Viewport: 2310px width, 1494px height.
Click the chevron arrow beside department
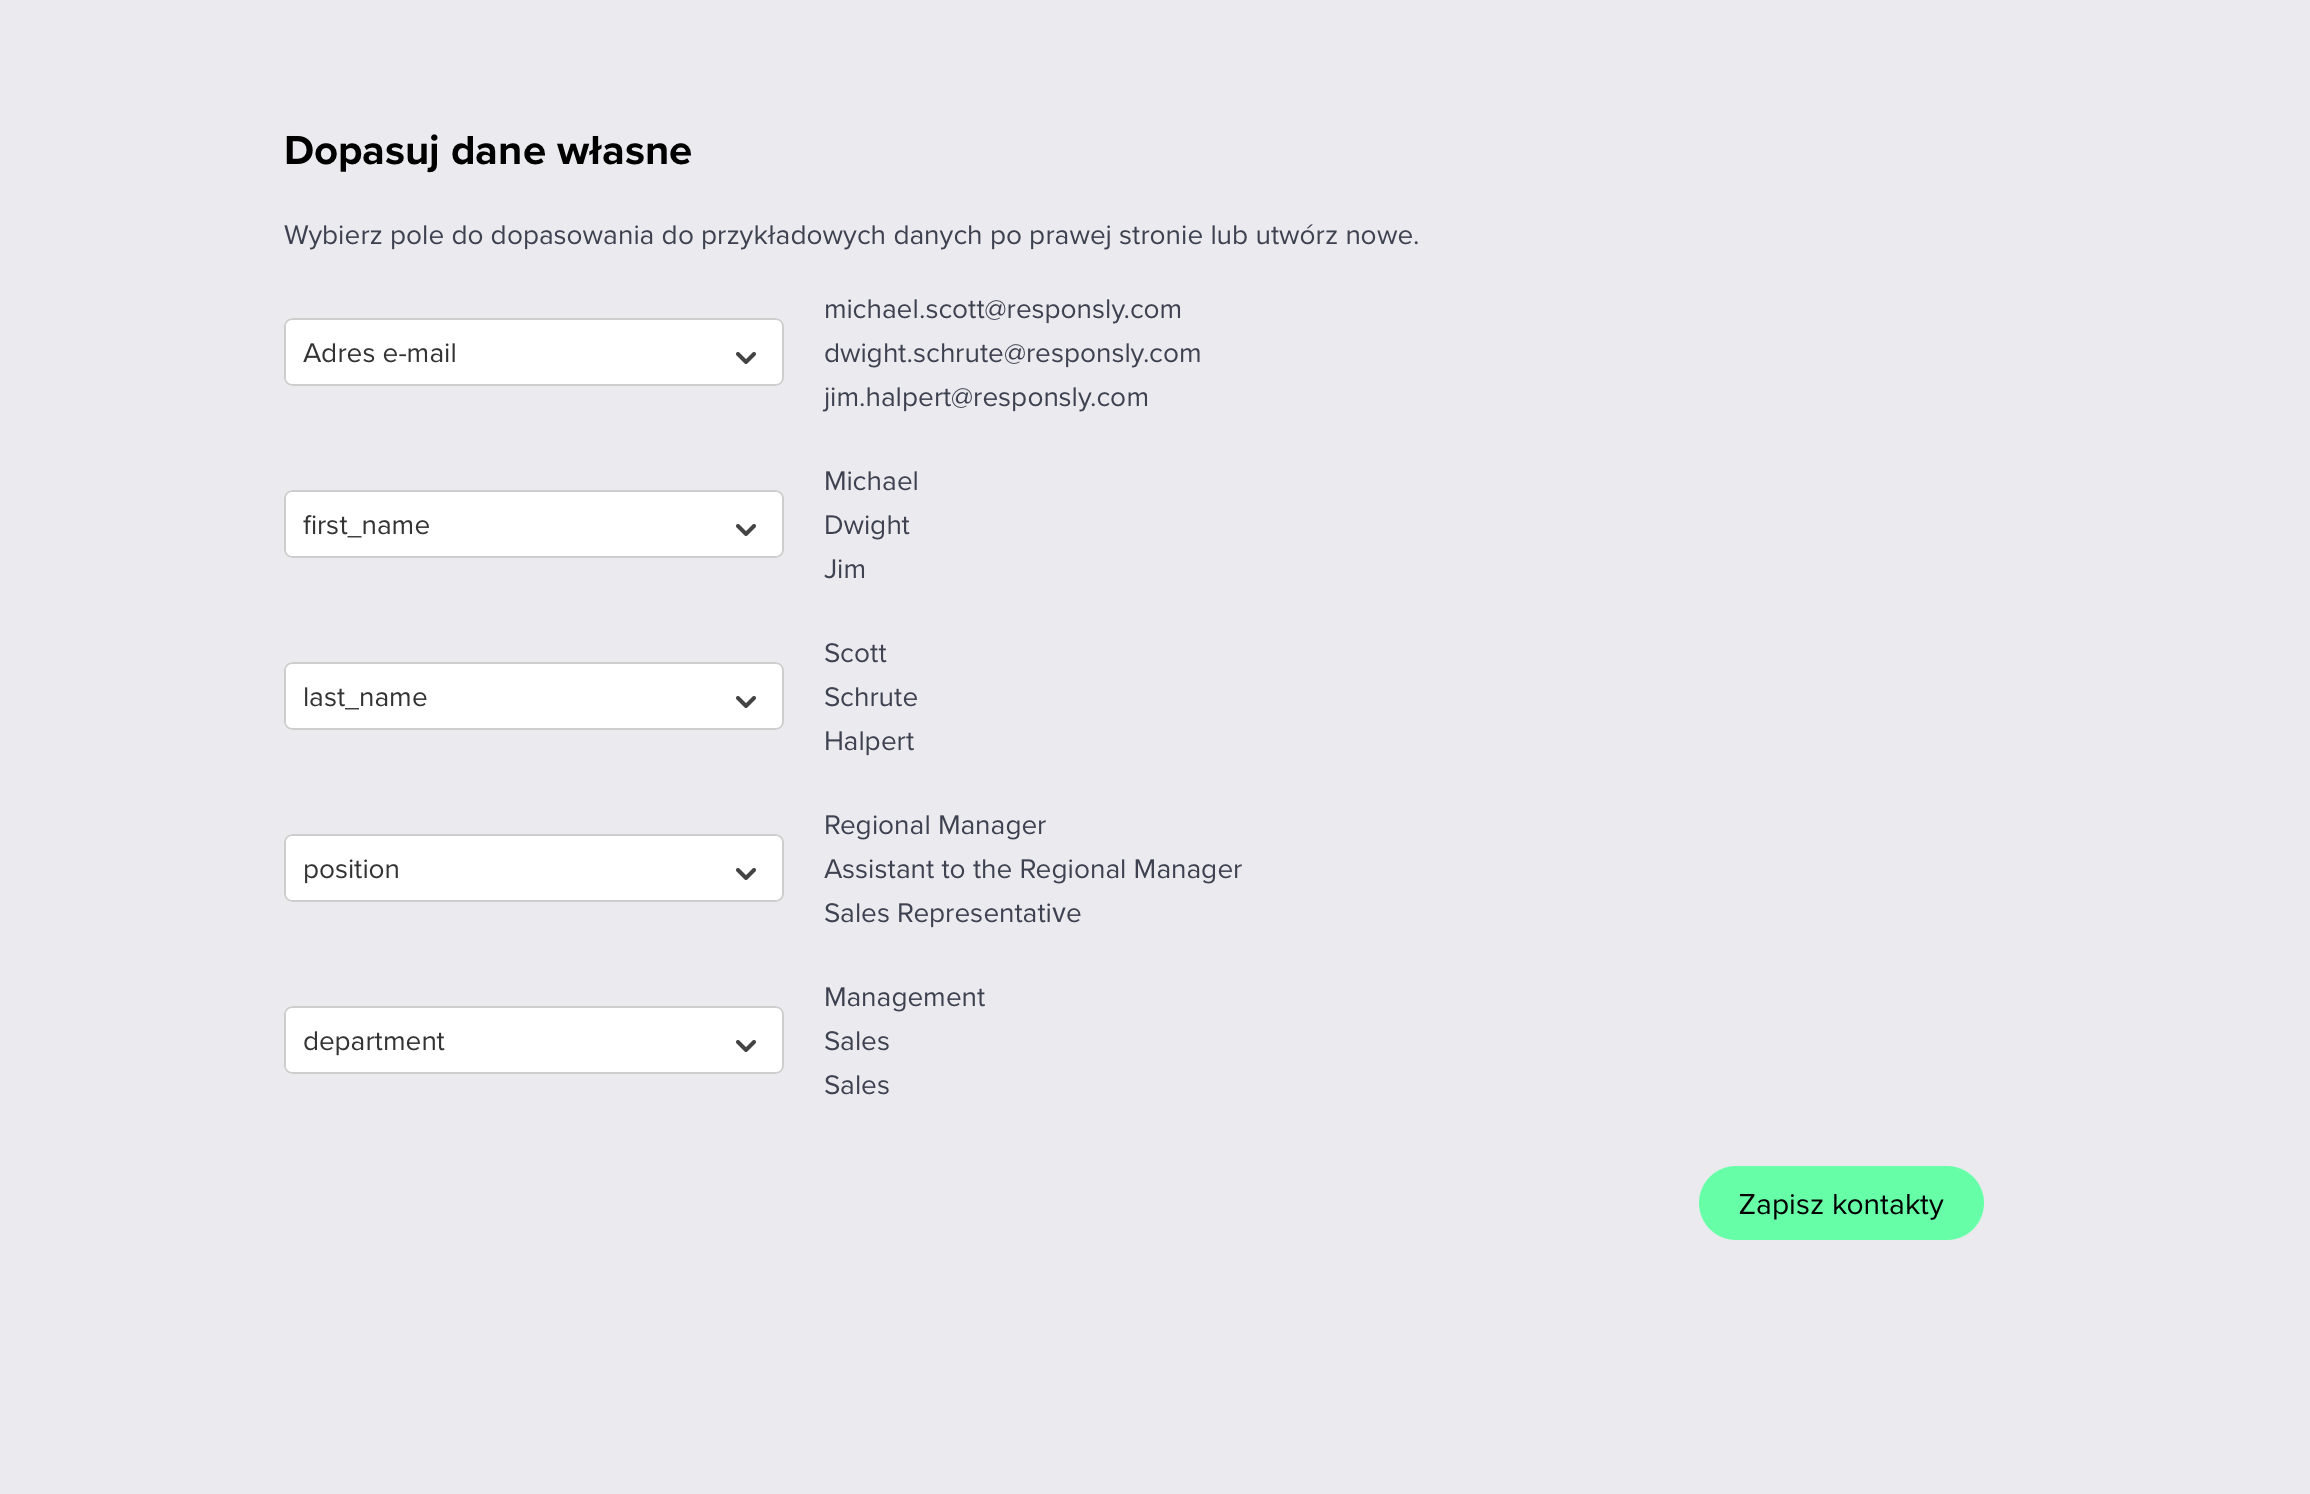pos(745,1045)
